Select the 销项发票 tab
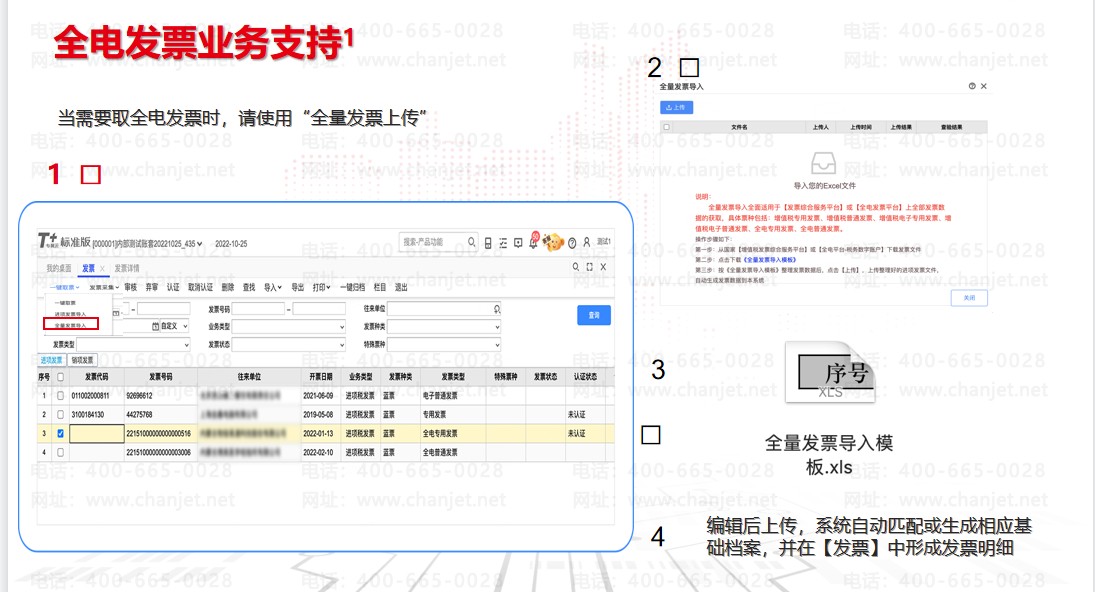Viewport: 1095px width, 592px height. click(82, 360)
